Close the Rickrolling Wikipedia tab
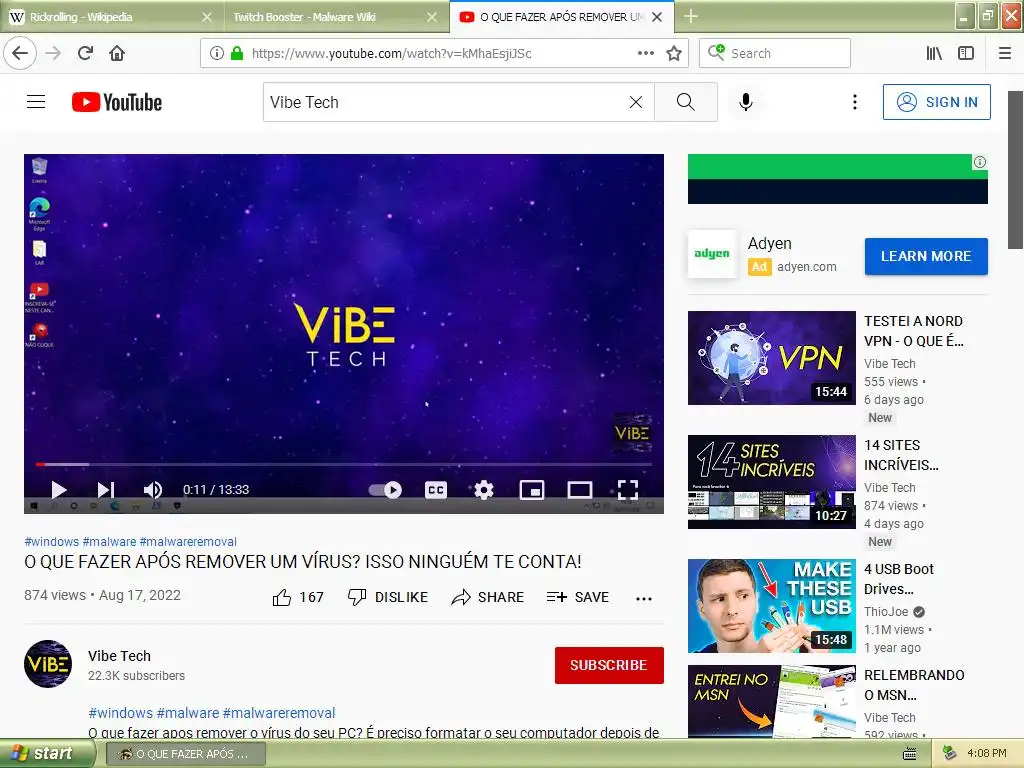Screen dimensions: 1024x768 [x=207, y=17]
